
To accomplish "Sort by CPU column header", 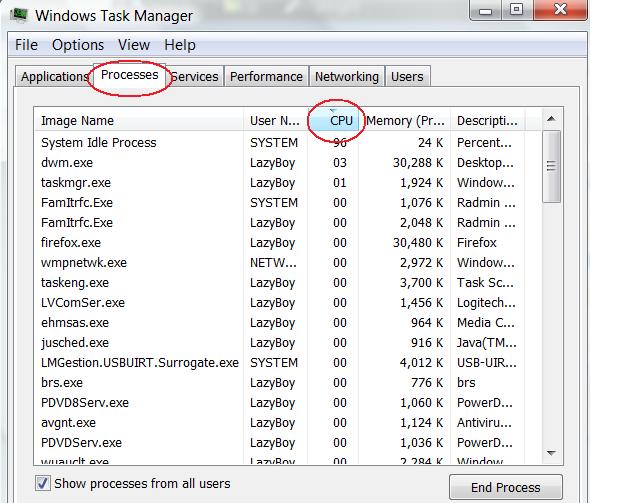I will pyautogui.click(x=333, y=121).
